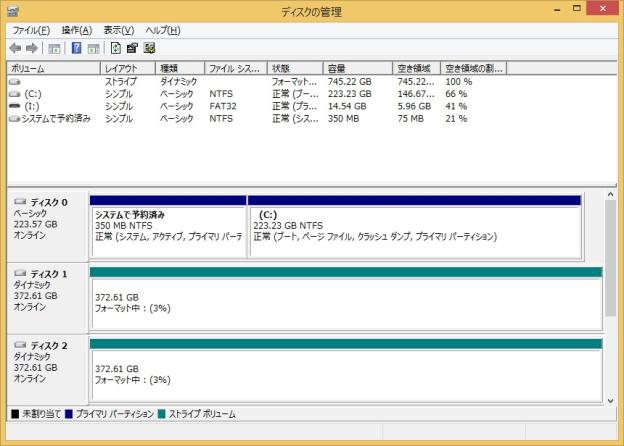The width and height of the screenshot is (624, 446).
Task: Click the 66 % free ratio cell
Action: [x=456, y=94]
